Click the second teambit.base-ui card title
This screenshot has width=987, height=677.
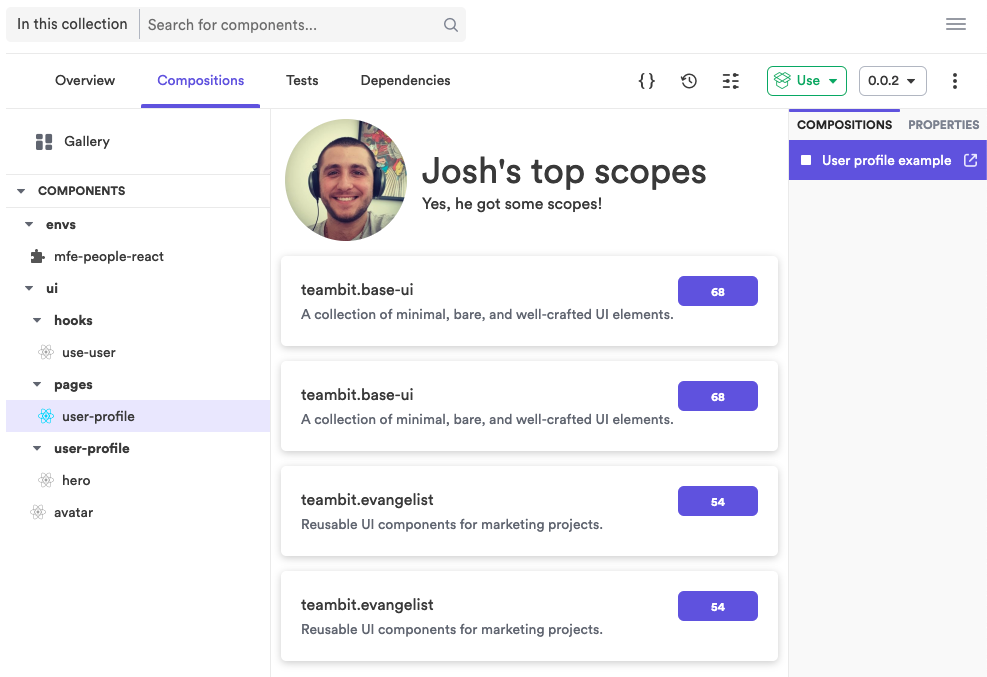357,394
